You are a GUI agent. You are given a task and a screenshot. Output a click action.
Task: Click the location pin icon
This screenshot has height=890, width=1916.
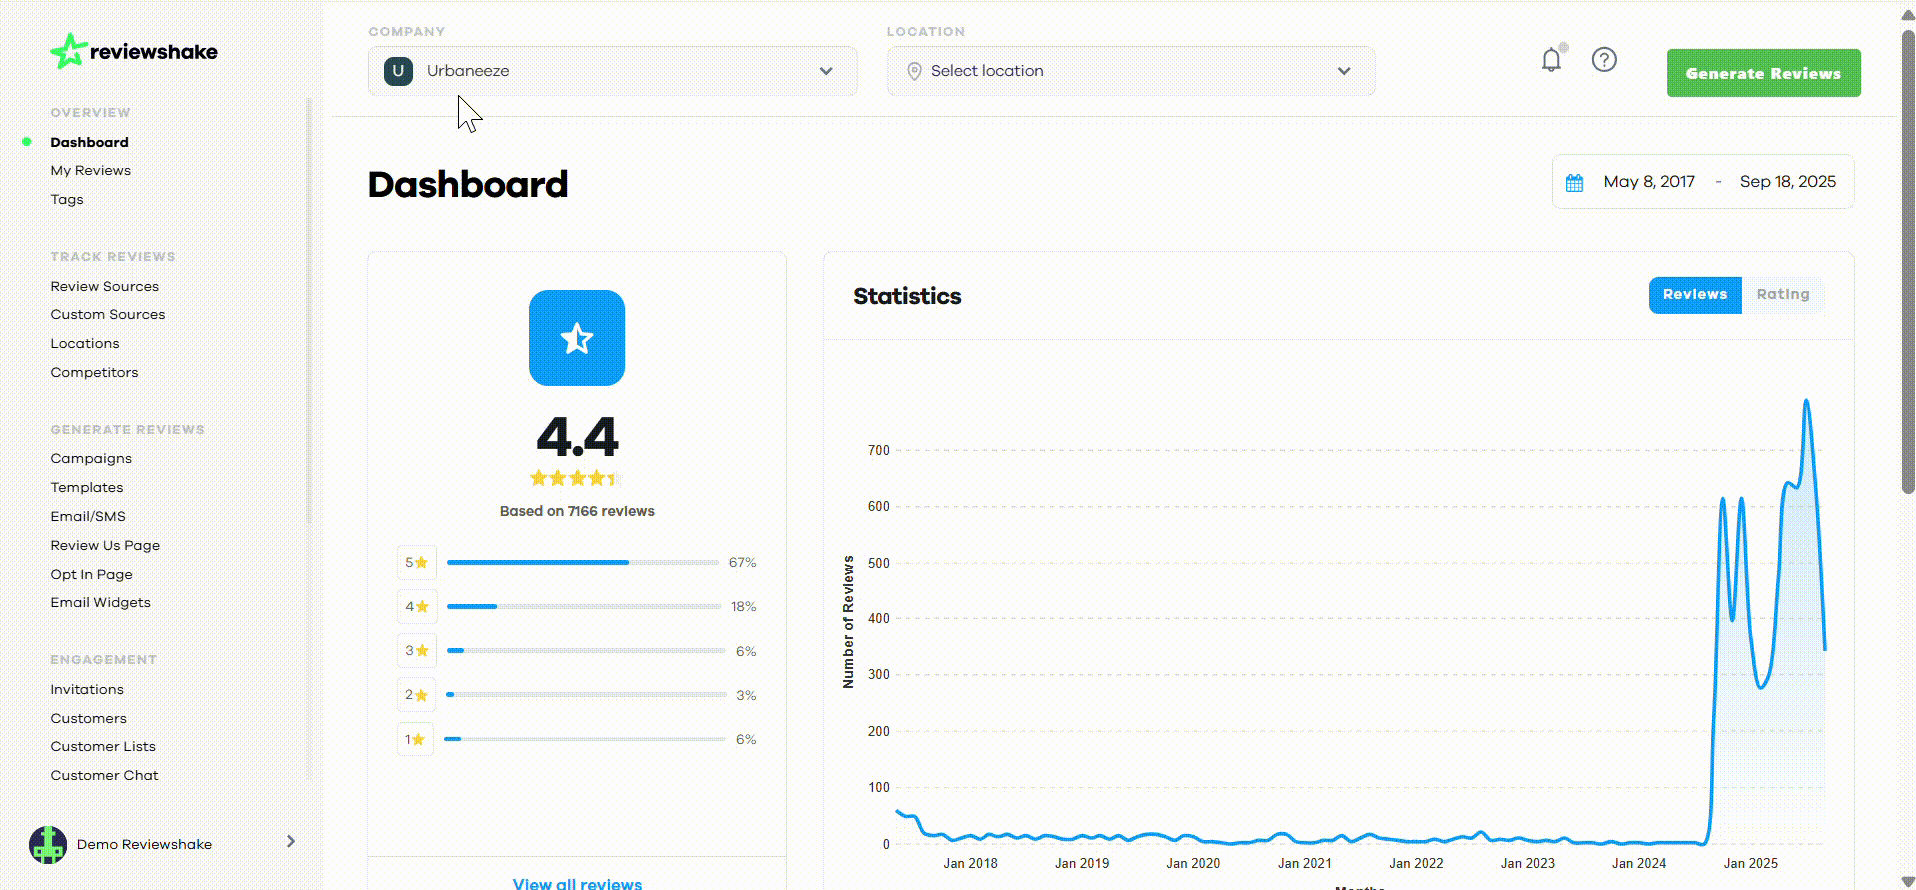[913, 71]
